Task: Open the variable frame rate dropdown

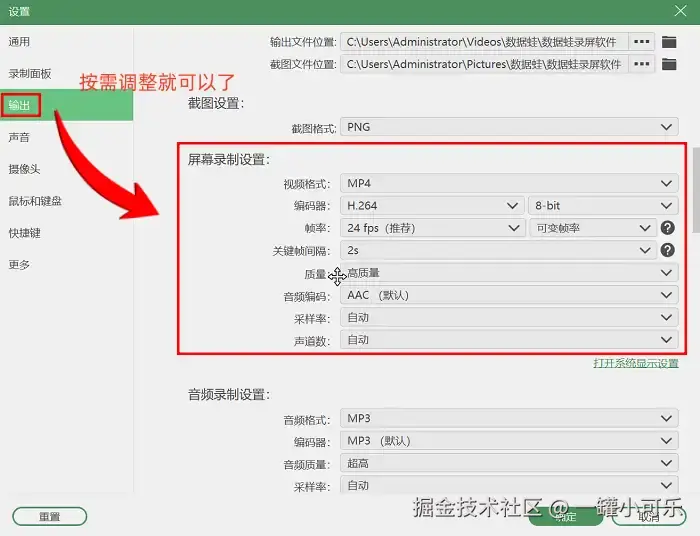Action: coord(593,228)
